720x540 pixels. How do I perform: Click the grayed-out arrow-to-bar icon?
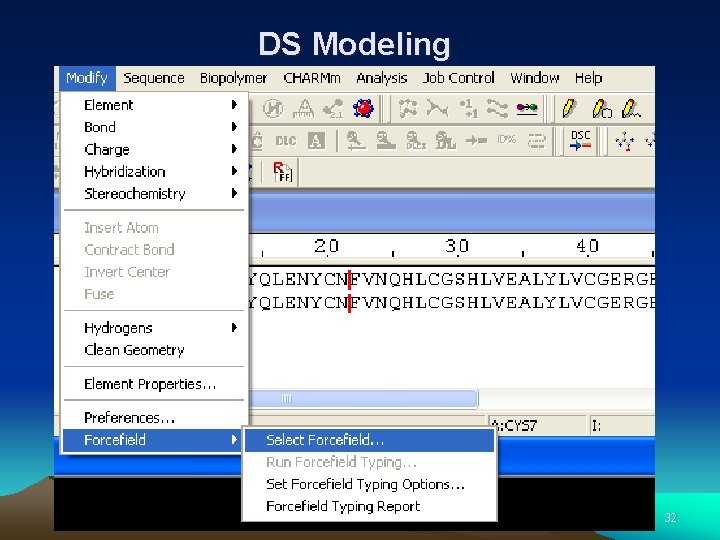point(476,140)
